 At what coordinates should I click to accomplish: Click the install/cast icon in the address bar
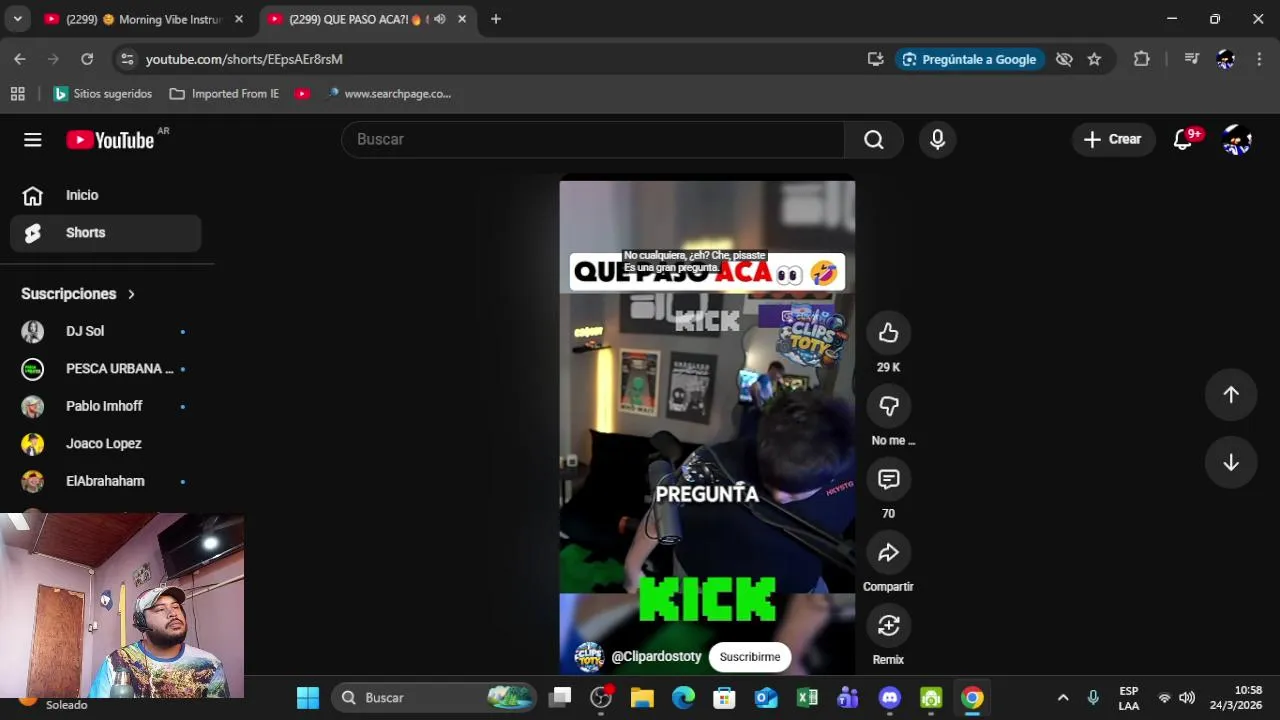(876, 59)
